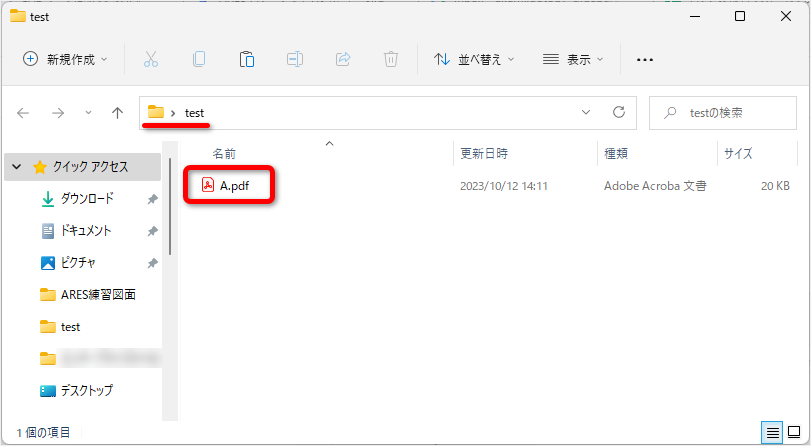The width and height of the screenshot is (811, 446).
Task: Go up one folder level
Action: [117, 113]
